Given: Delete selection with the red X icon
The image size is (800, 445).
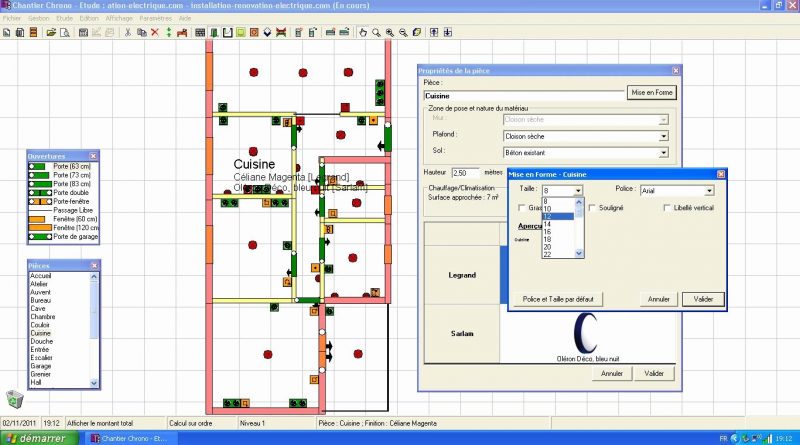Looking at the screenshot, I should click(155, 32).
